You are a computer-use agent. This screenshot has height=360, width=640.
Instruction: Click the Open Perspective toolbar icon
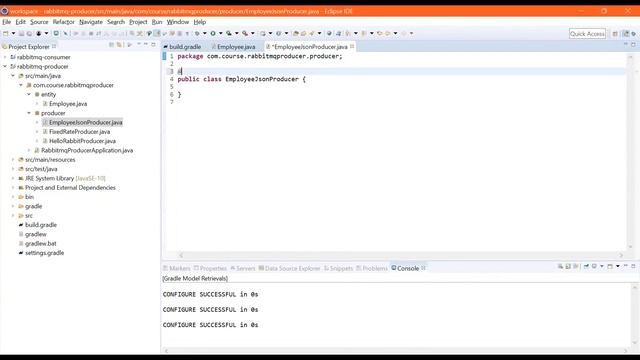click(x=615, y=34)
